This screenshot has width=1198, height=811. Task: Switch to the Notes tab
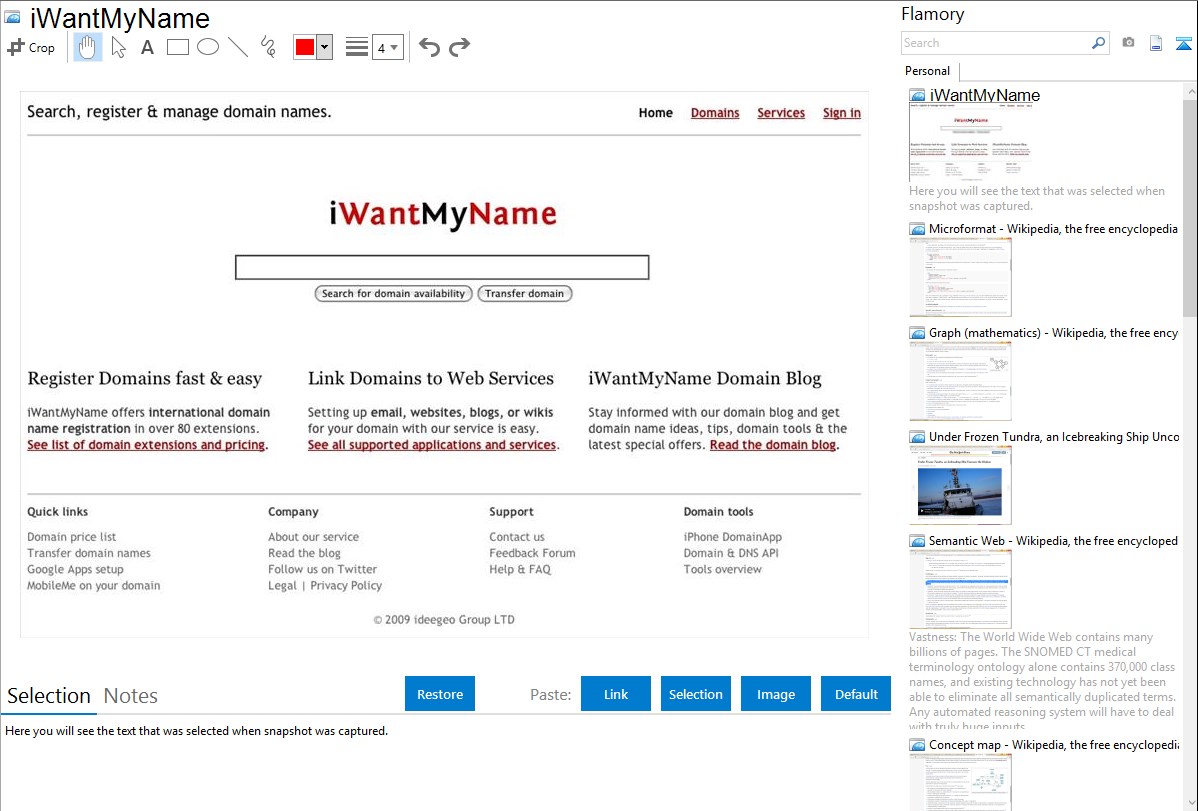[x=131, y=696]
